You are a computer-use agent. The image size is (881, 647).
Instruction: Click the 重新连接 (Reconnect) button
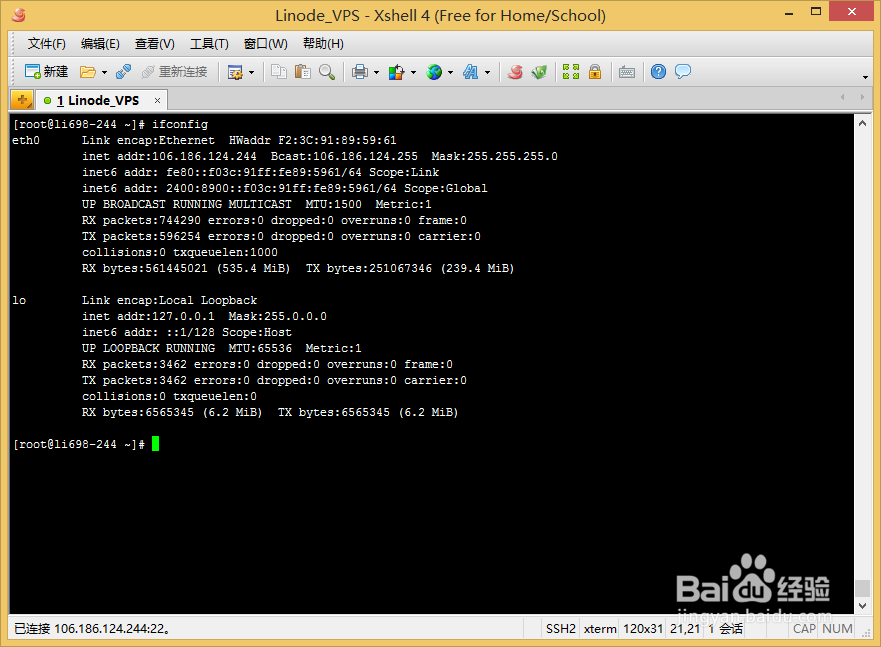(174, 72)
